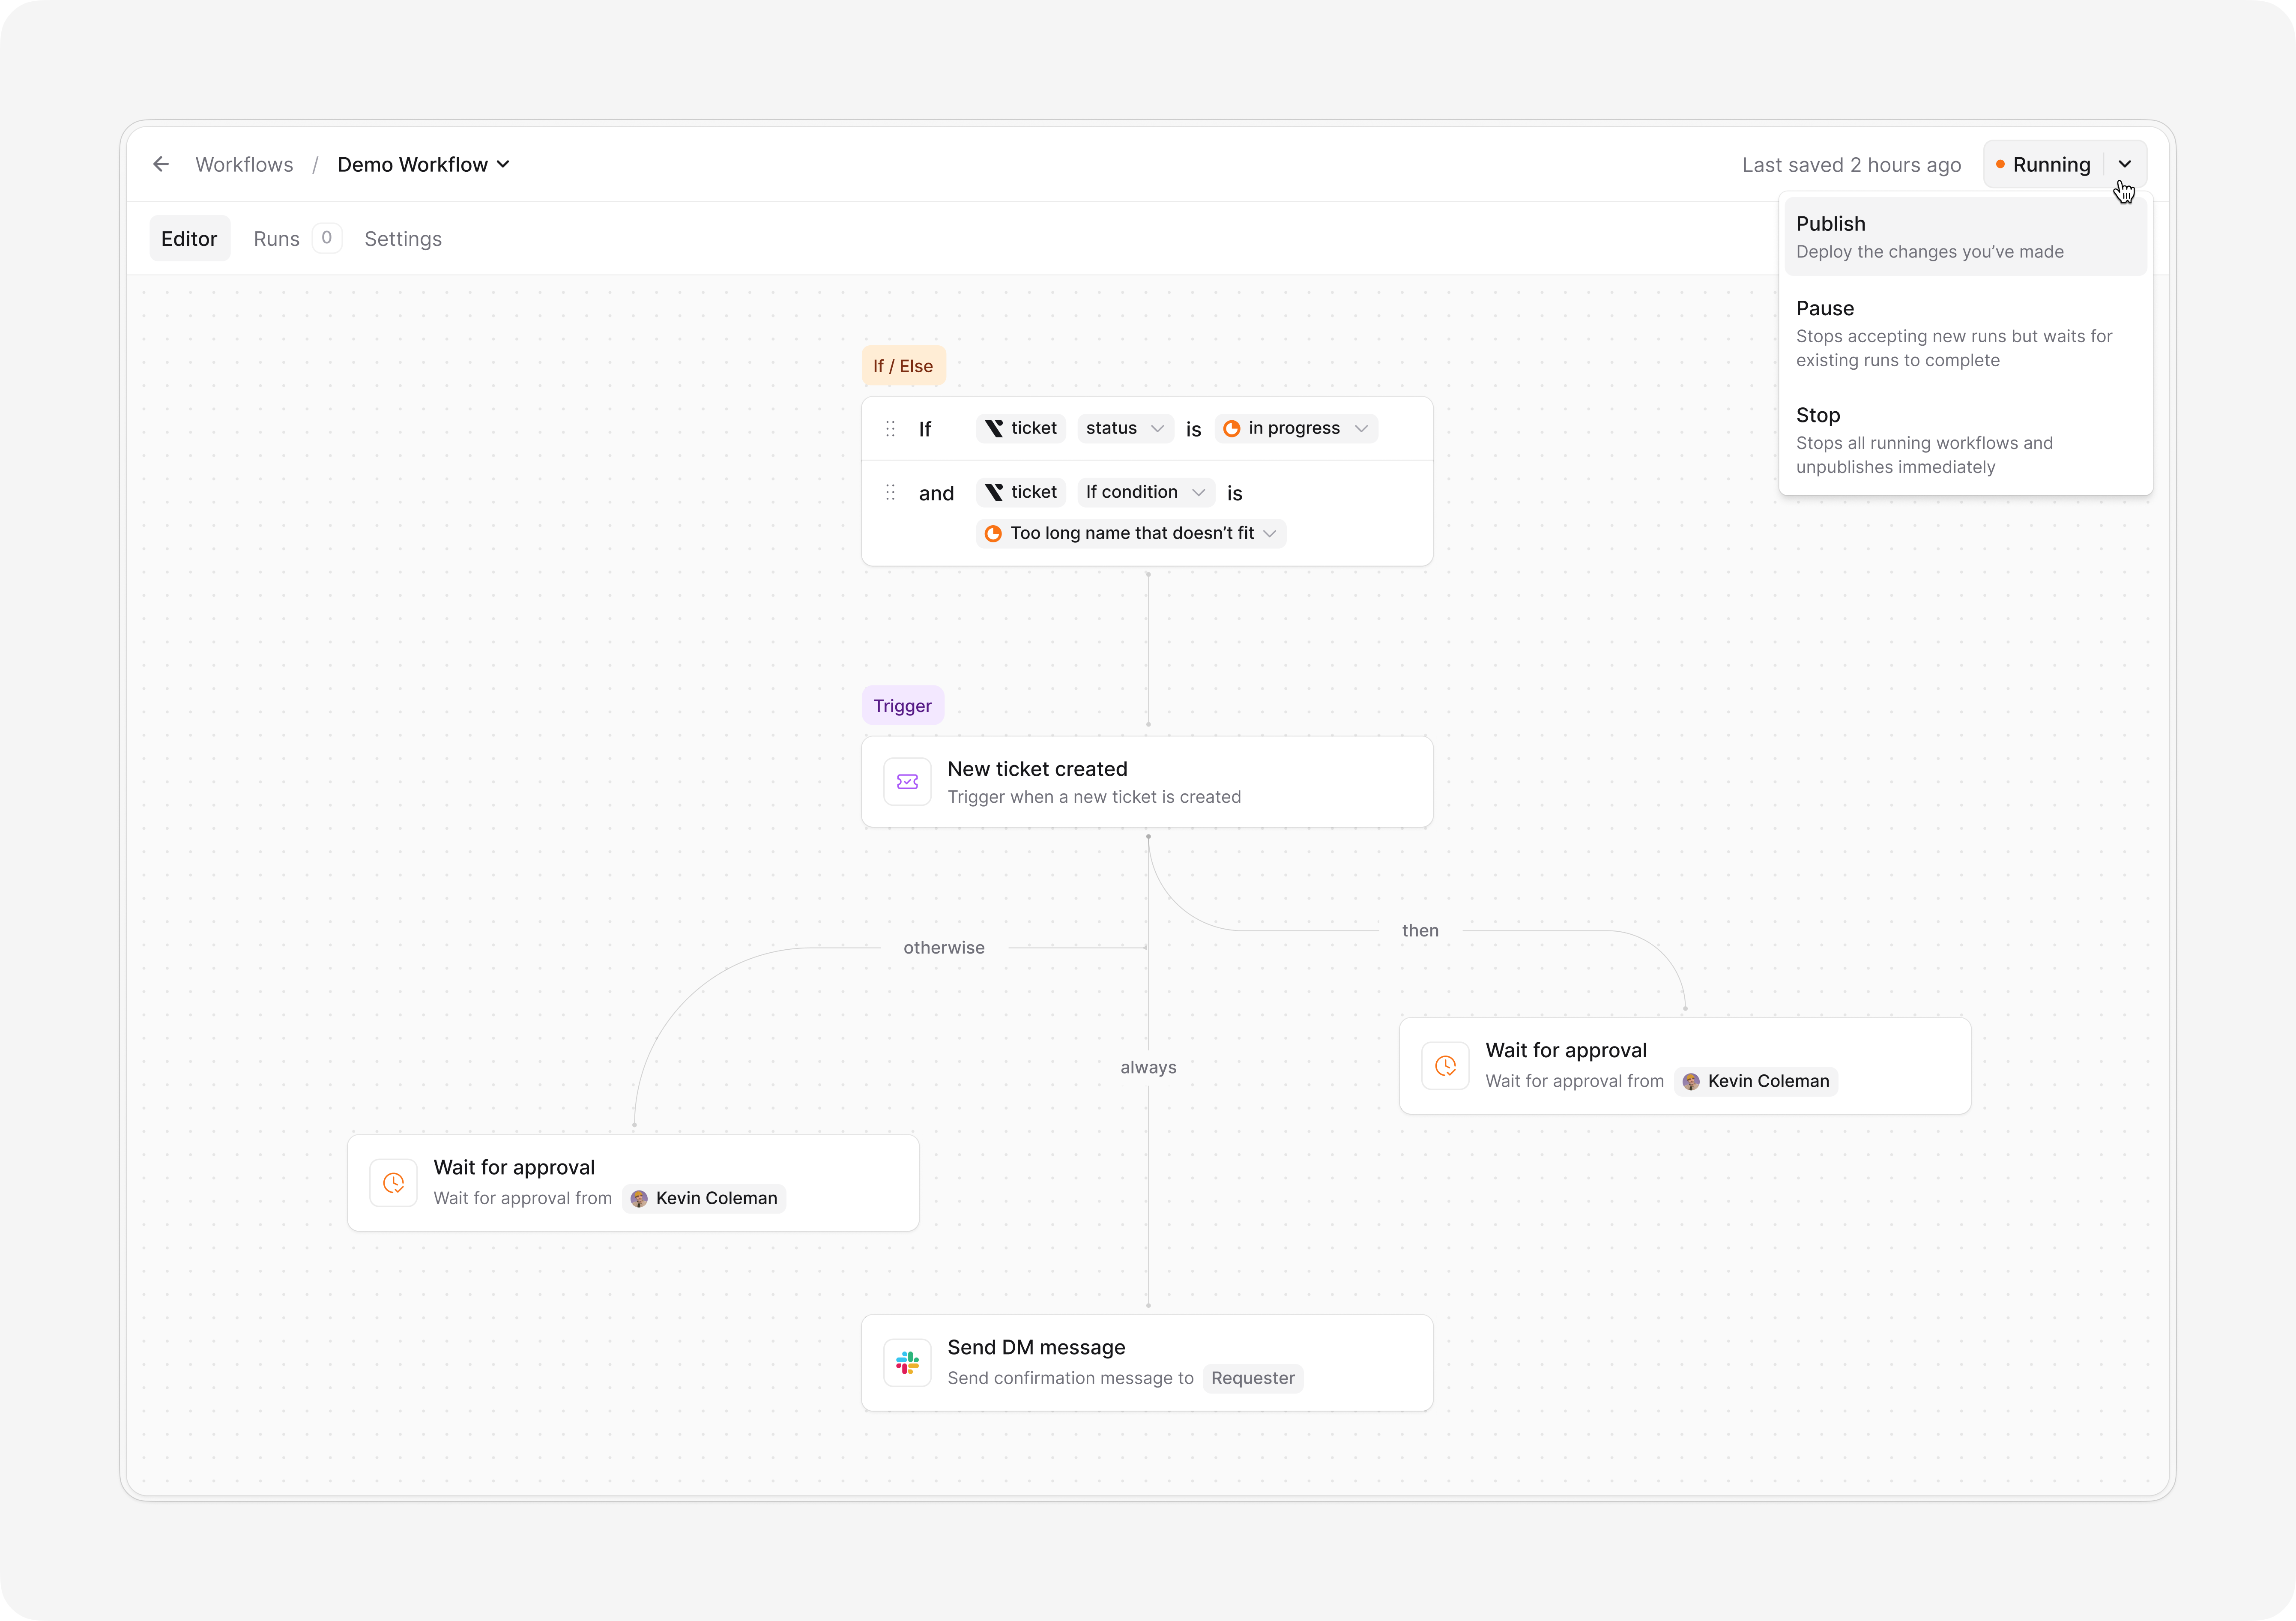The image size is (2296, 1621).
Task: Select the right Wait for approval card title
Action: [x=1566, y=1050]
